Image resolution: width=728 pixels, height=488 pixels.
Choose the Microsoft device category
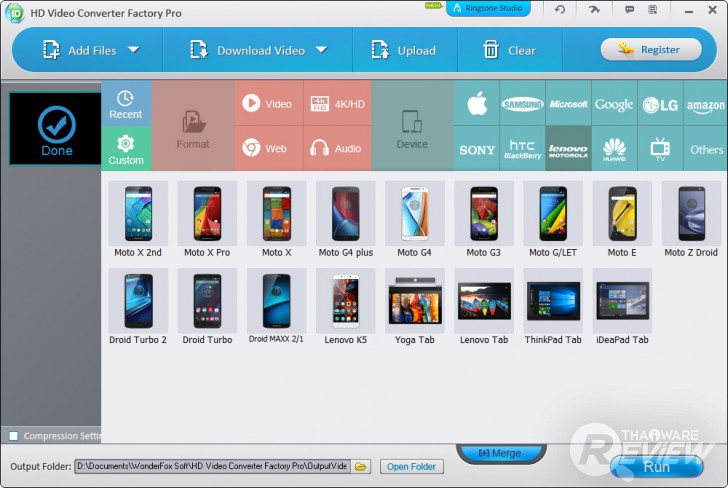coord(568,103)
